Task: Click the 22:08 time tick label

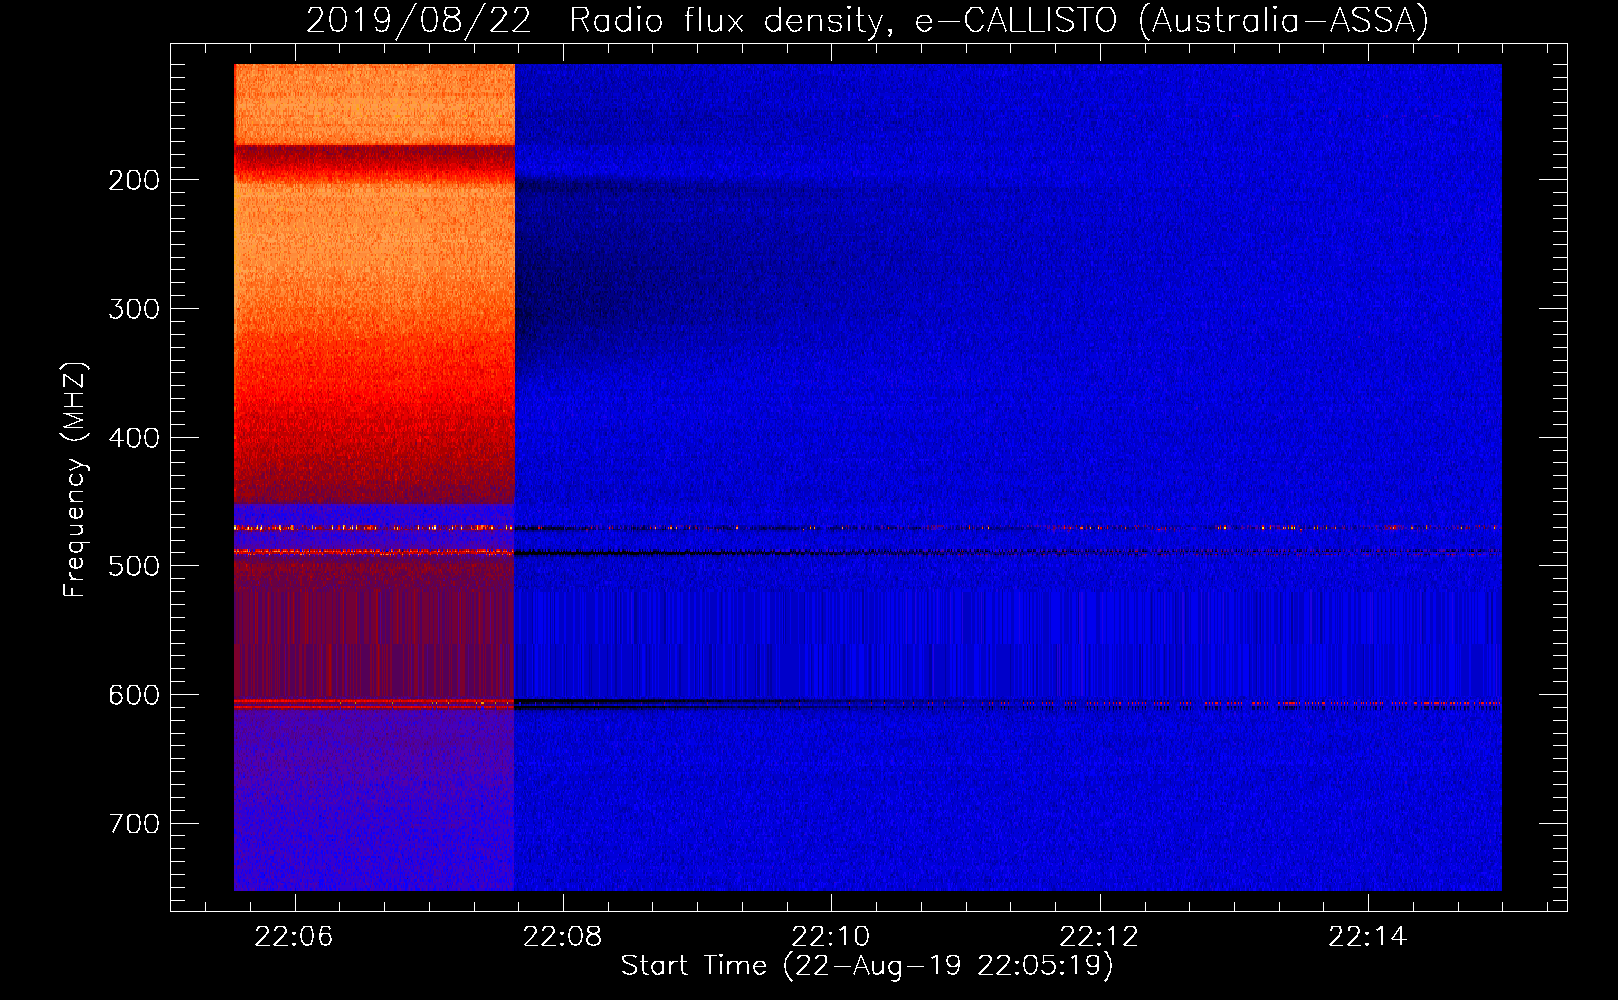Action: pyautogui.click(x=563, y=937)
